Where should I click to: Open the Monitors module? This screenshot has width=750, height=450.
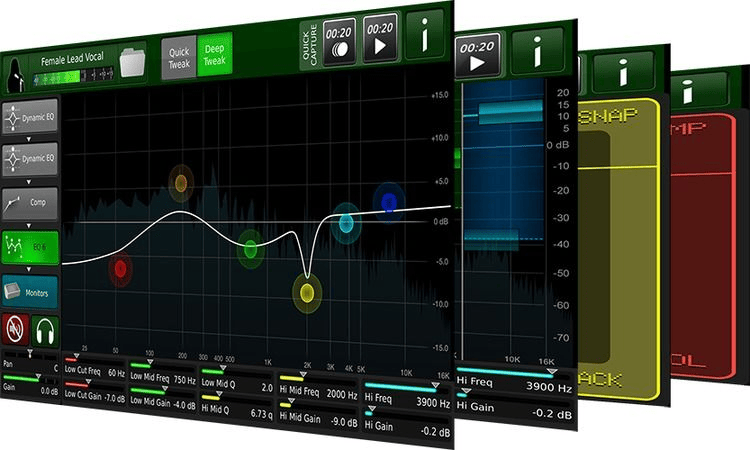click(29, 291)
